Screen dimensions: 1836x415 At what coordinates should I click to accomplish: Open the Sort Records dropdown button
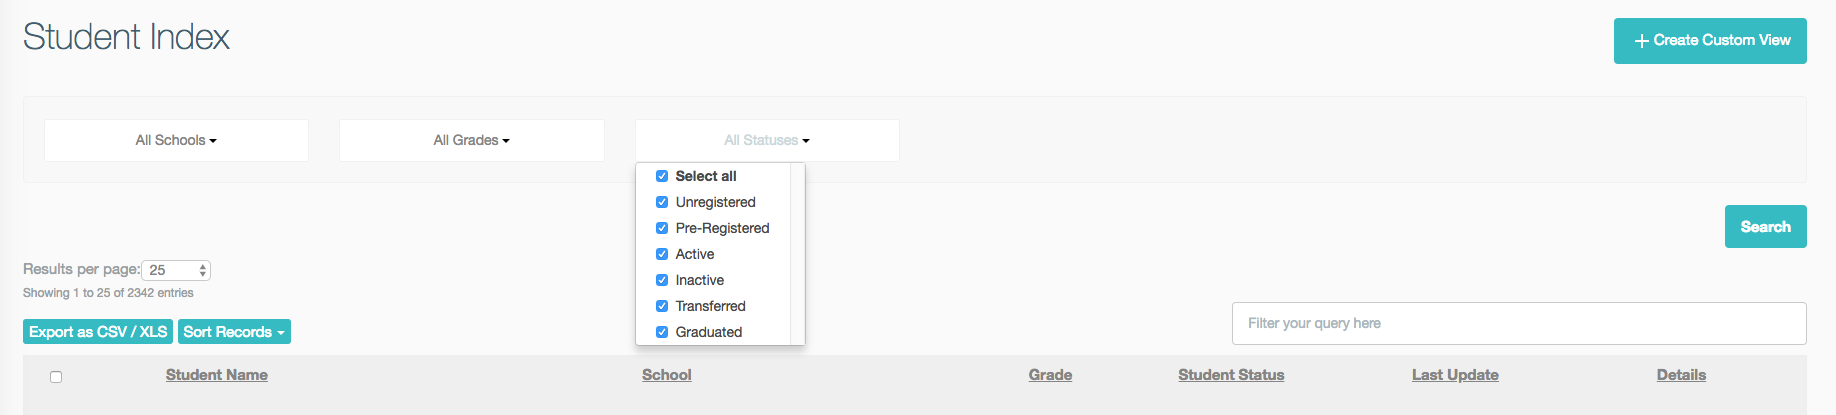(234, 332)
